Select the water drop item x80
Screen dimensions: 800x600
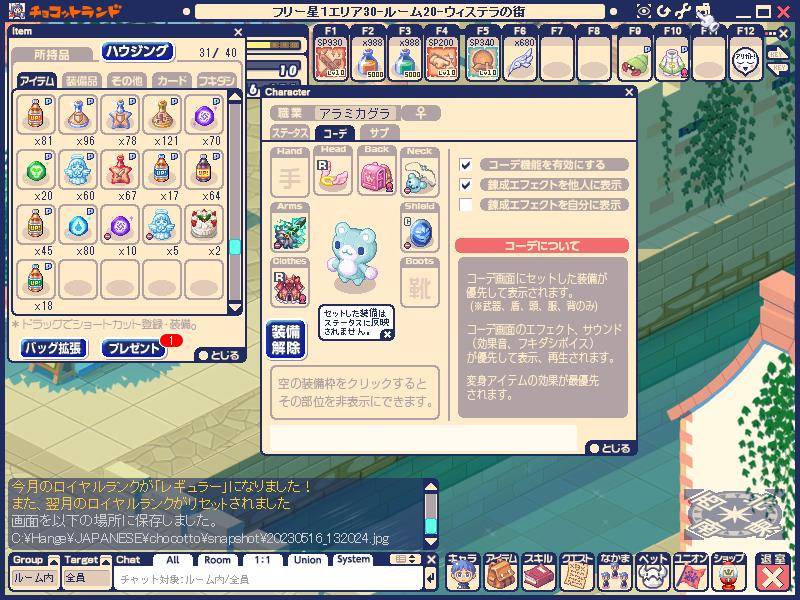tap(78, 224)
